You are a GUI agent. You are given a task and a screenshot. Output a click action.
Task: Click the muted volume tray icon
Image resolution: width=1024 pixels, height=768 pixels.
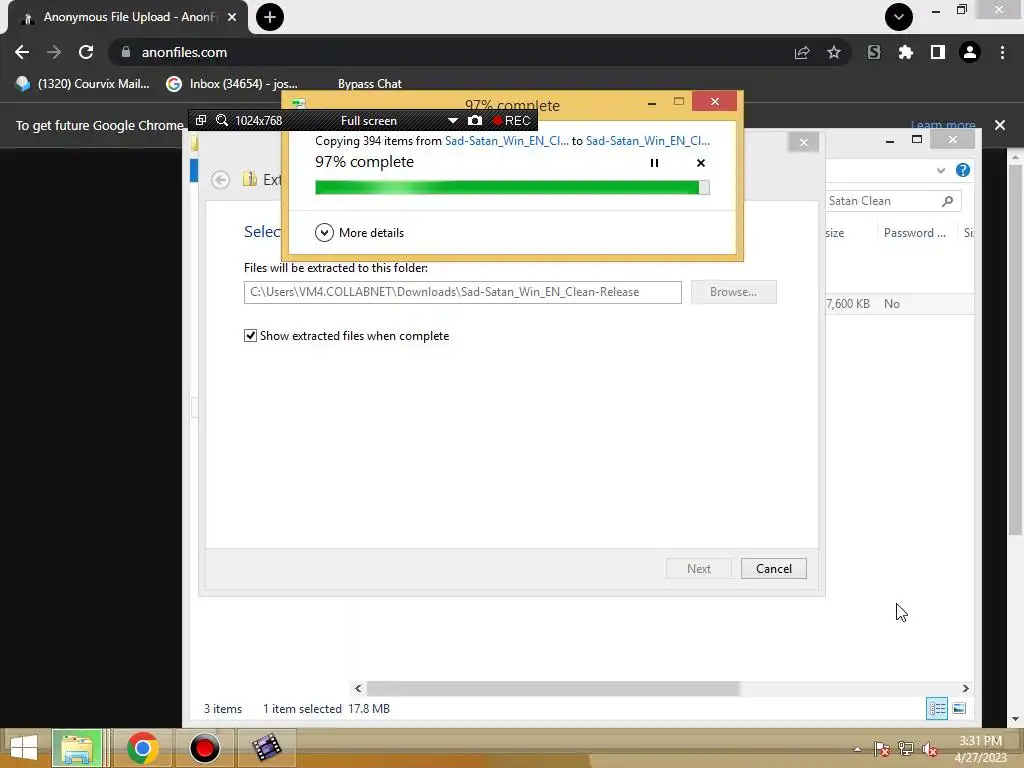pos(929,749)
